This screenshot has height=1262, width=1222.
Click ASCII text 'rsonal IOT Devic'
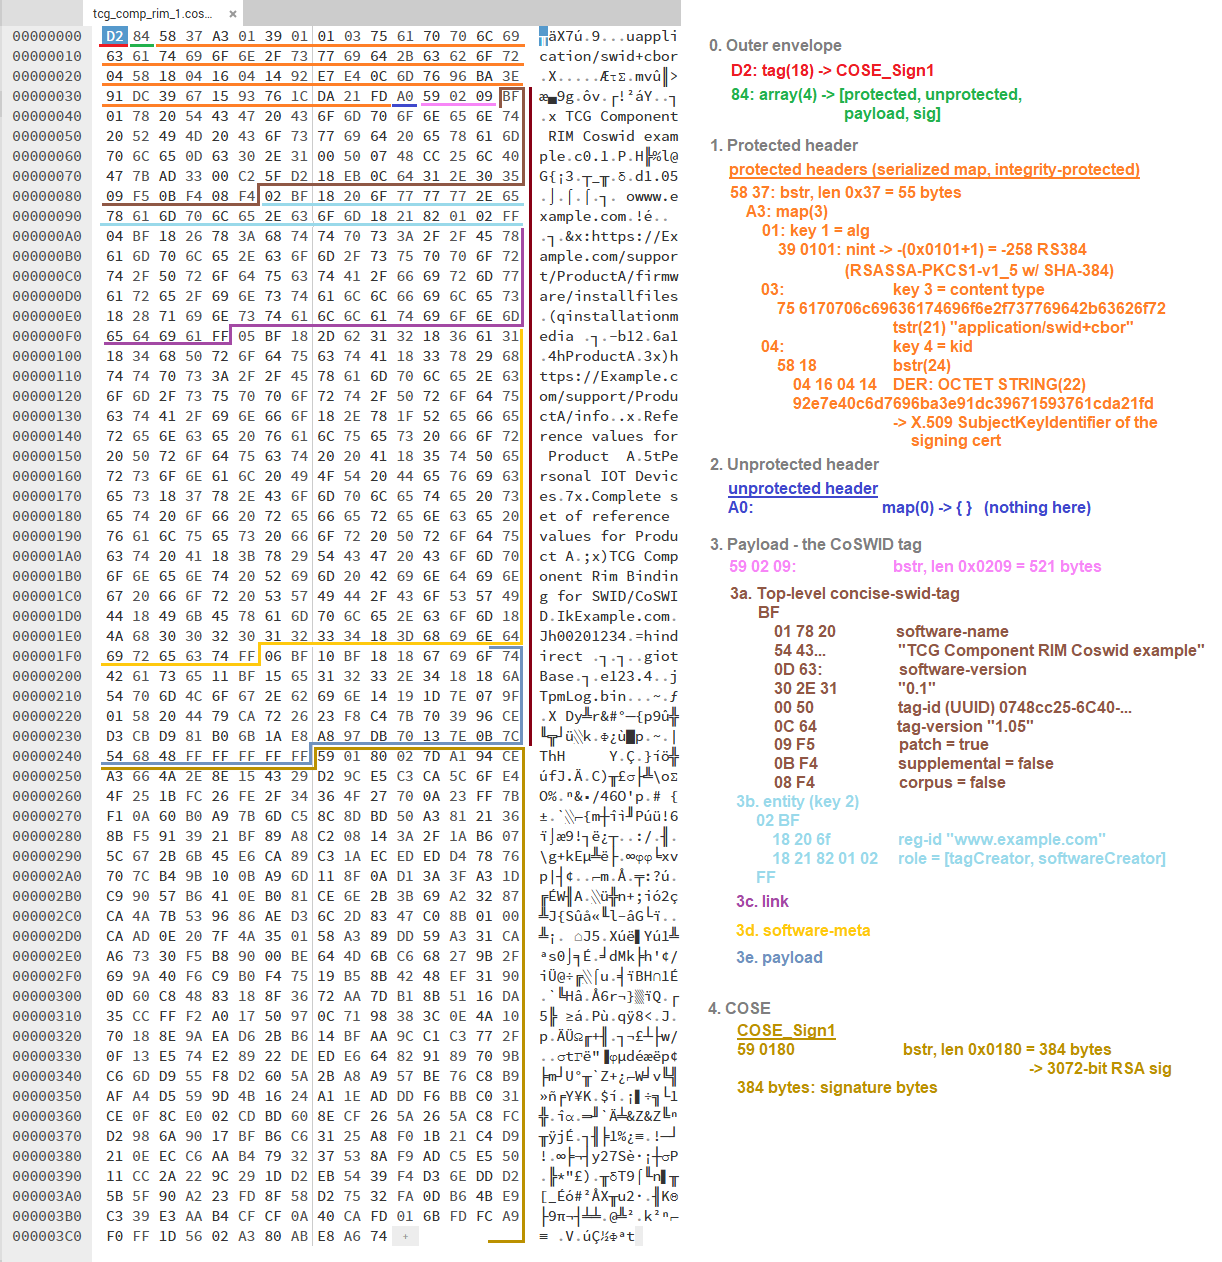tap(608, 476)
